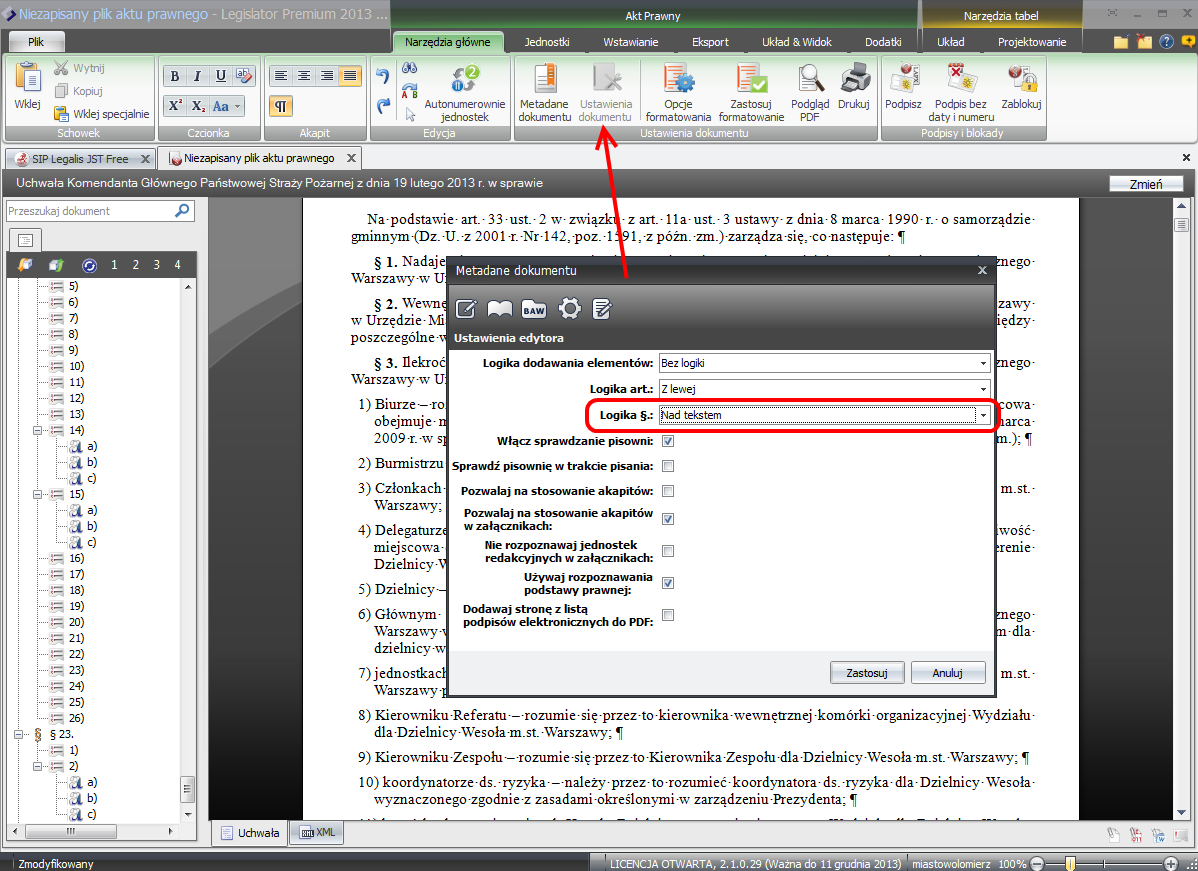Toggle bold text formatting
This screenshot has width=1198, height=871.
(x=175, y=76)
